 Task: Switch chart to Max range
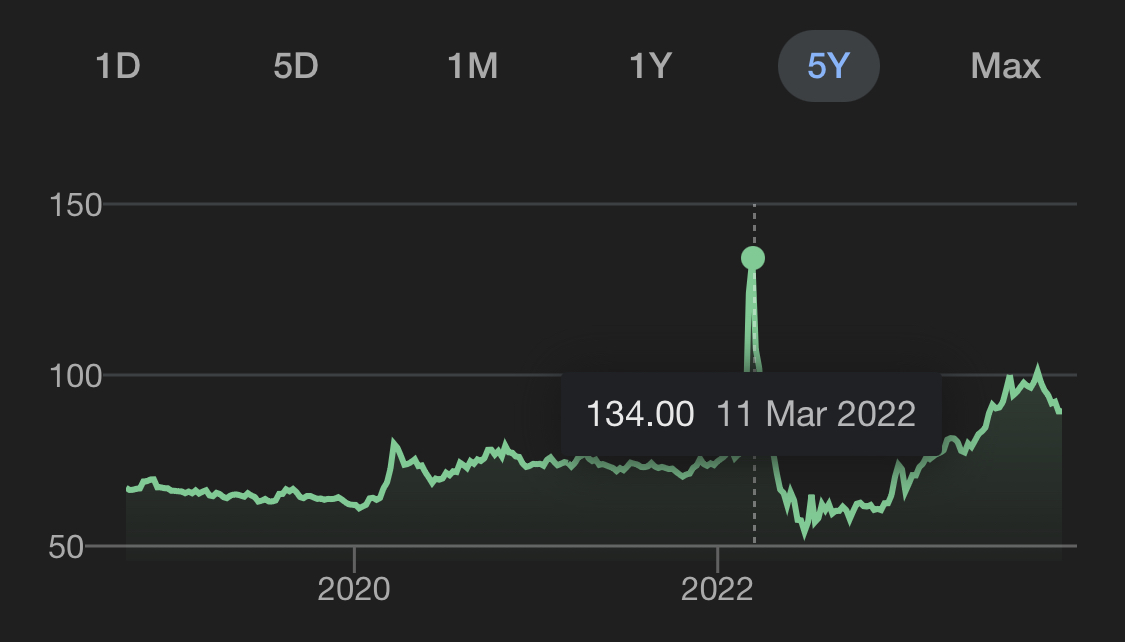tap(1005, 66)
